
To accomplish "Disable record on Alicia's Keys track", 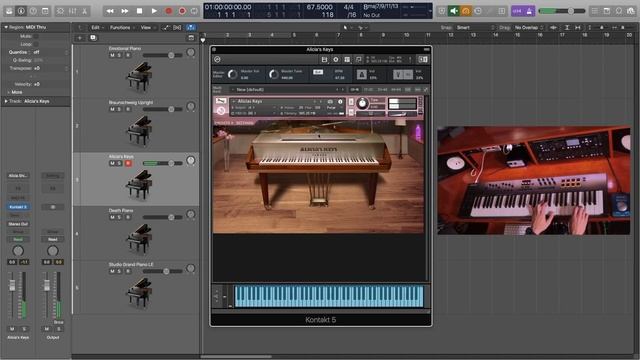I will (128, 163).
